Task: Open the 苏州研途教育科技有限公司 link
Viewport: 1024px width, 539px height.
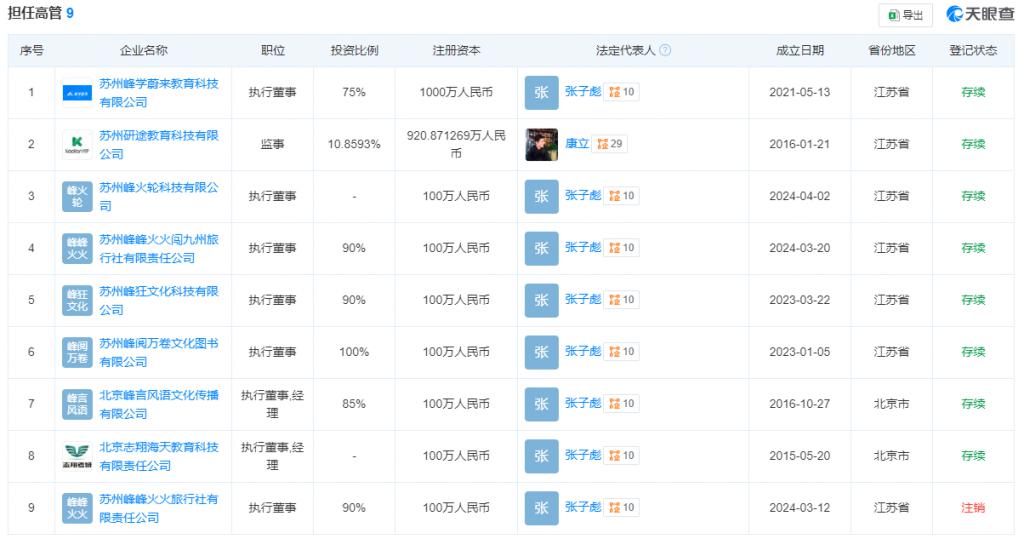Action: pyautogui.click(x=159, y=144)
